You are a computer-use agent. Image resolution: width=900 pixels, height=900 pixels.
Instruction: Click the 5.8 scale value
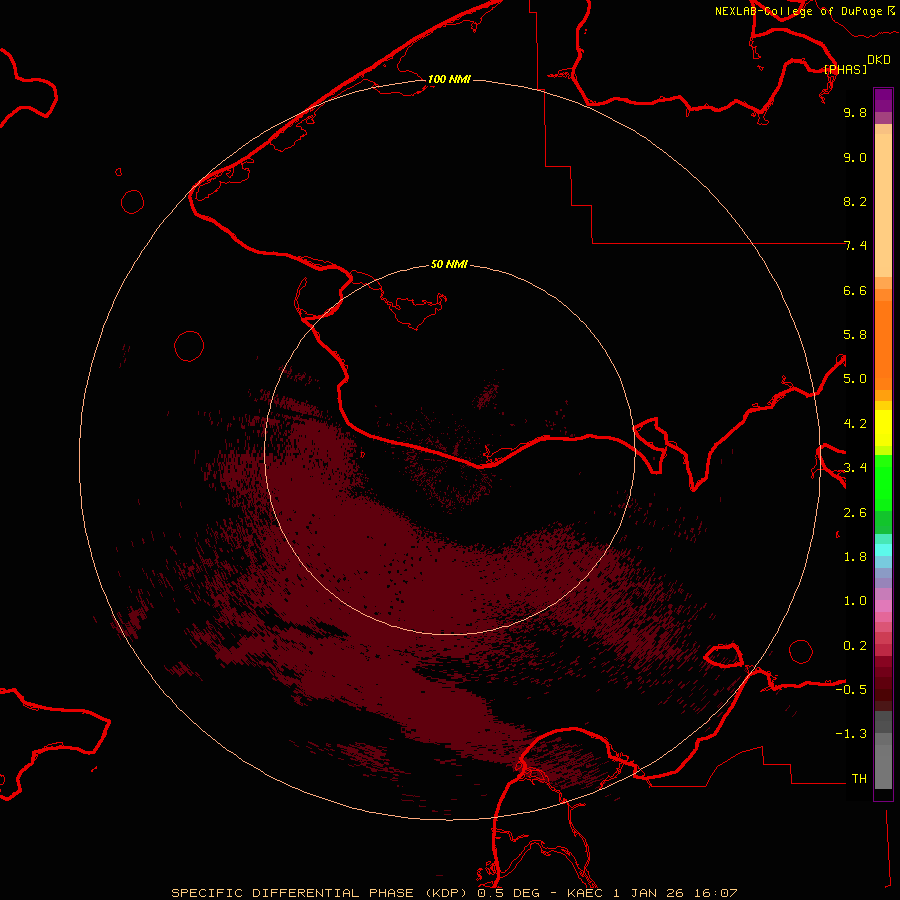(x=855, y=335)
